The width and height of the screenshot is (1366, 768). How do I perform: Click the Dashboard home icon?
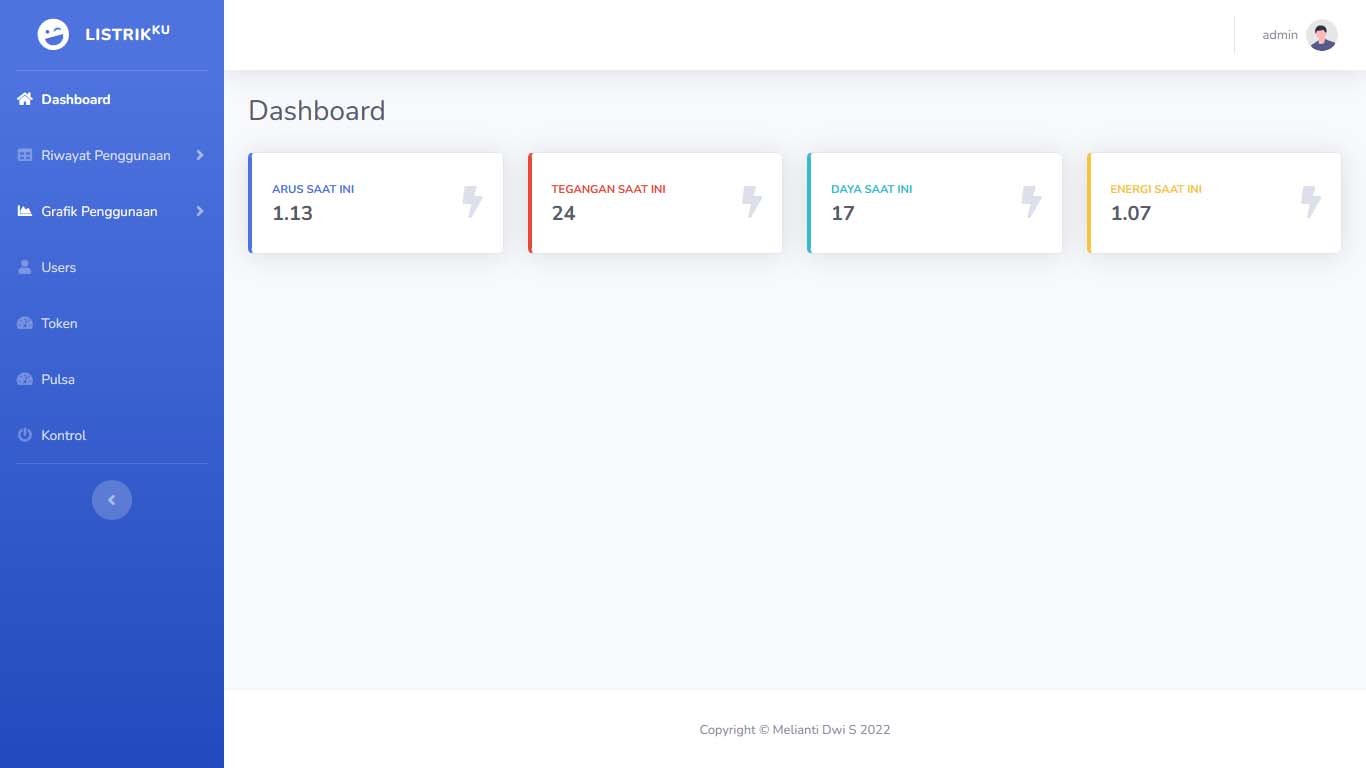click(x=25, y=99)
